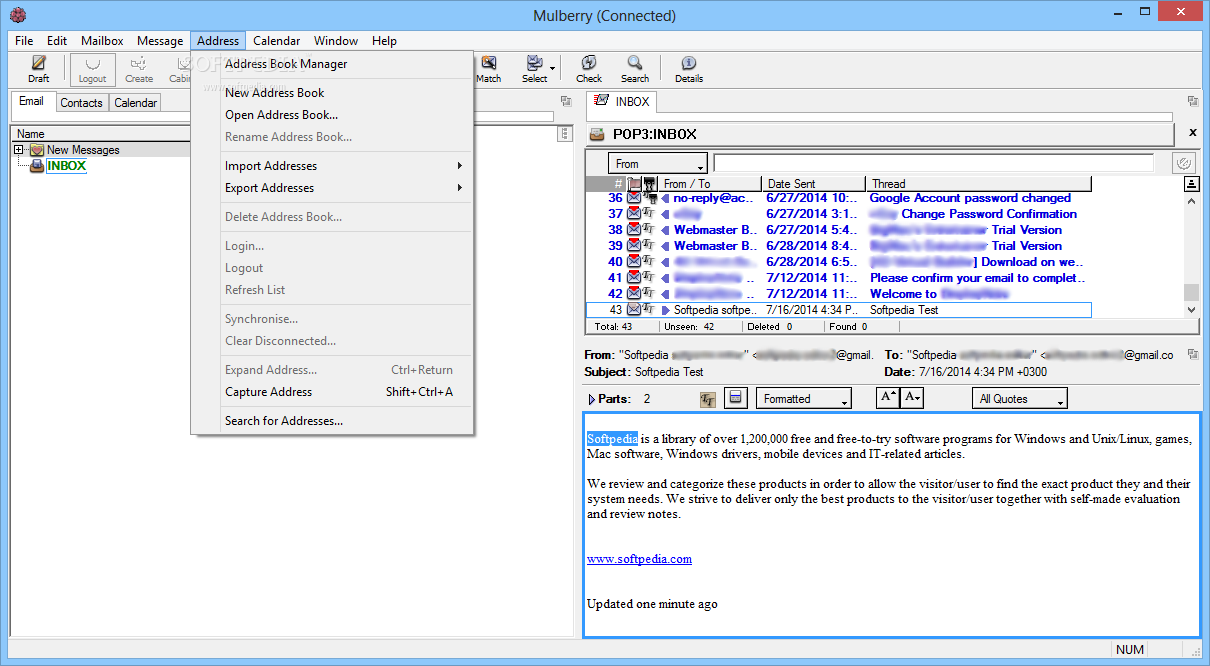Click the address expand icon beside To field
The image size is (1210, 666).
click(x=1192, y=354)
